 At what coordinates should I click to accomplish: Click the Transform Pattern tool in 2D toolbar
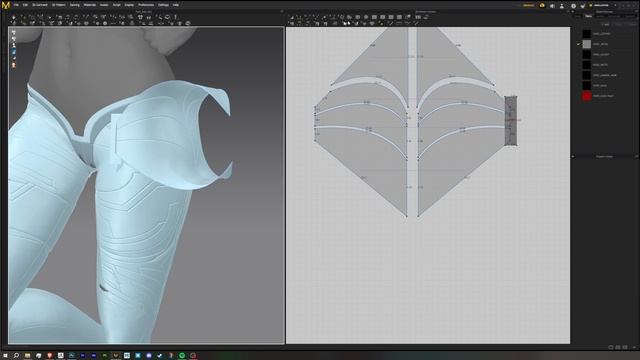[x=291, y=17]
